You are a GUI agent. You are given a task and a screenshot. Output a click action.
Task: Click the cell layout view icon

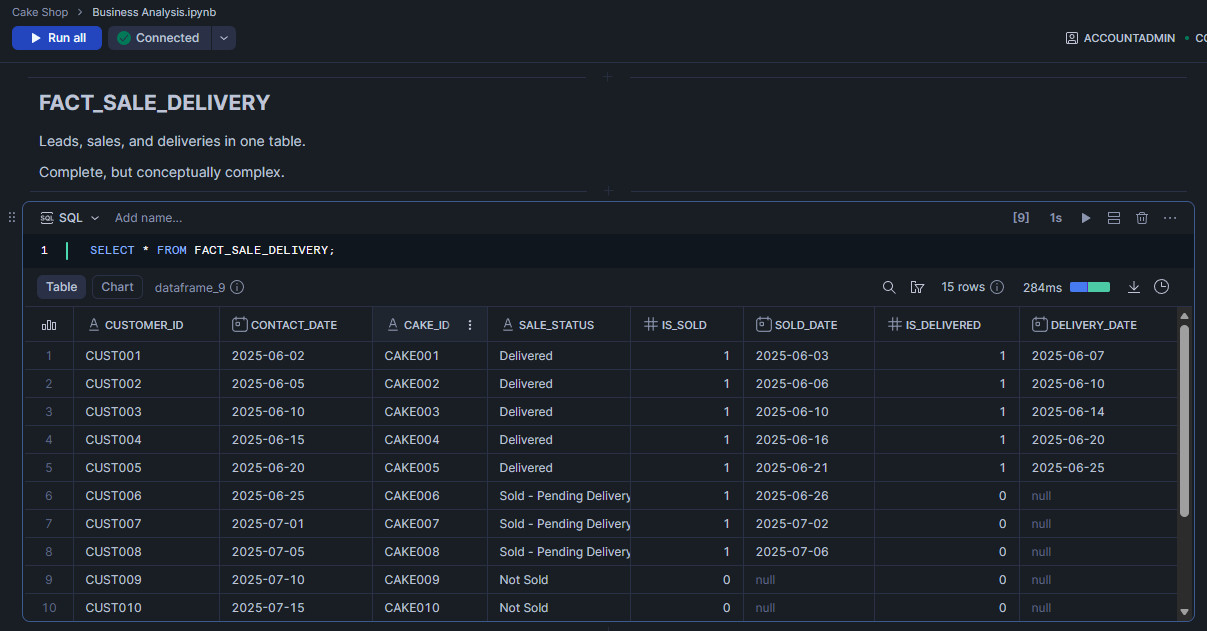point(1113,218)
